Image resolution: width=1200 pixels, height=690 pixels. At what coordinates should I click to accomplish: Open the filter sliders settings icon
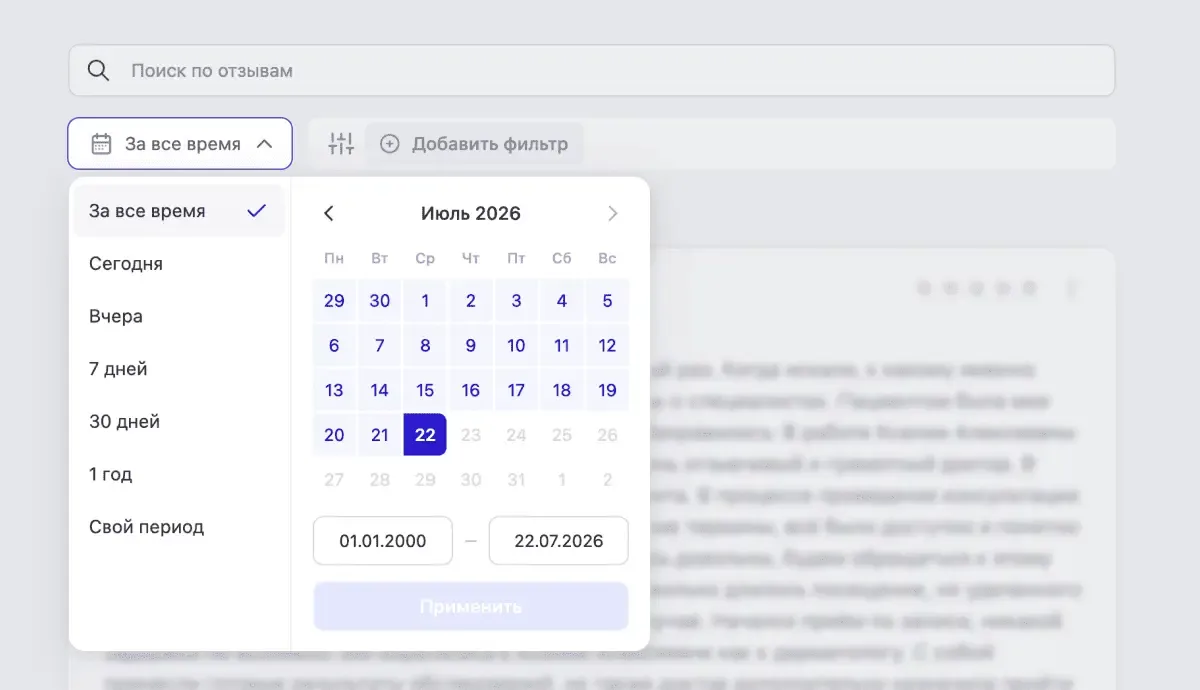341,144
